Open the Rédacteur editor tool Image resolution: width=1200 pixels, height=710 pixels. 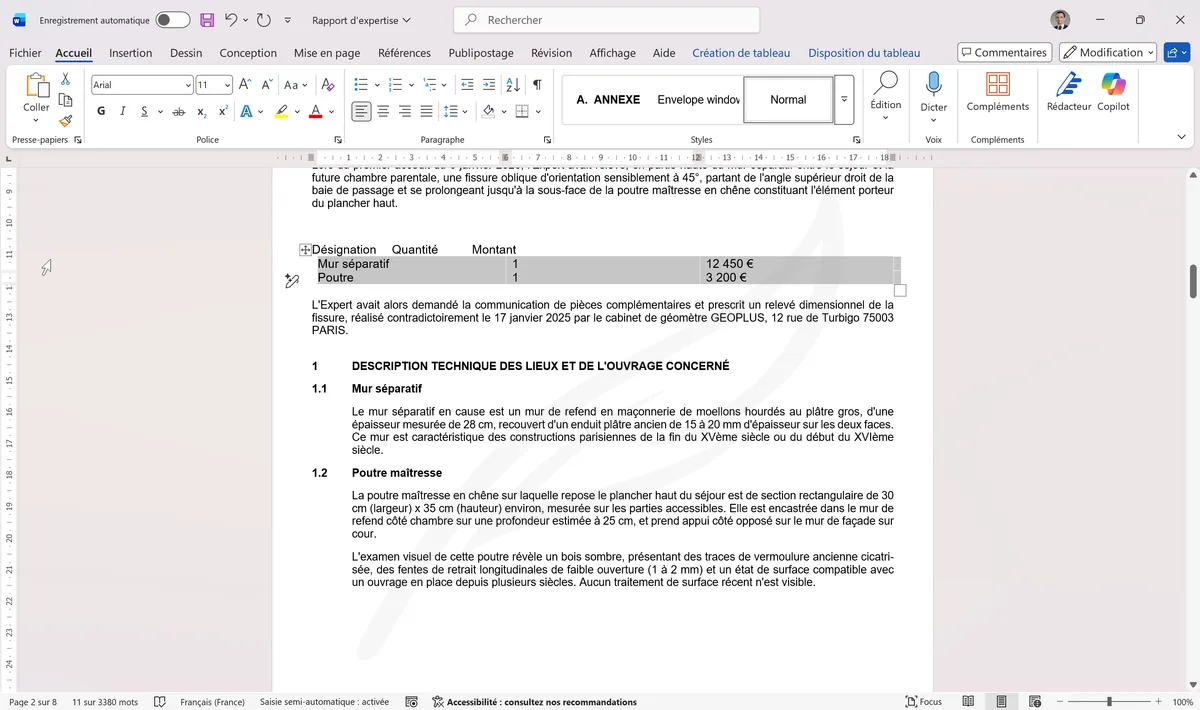click(1069, 97)
